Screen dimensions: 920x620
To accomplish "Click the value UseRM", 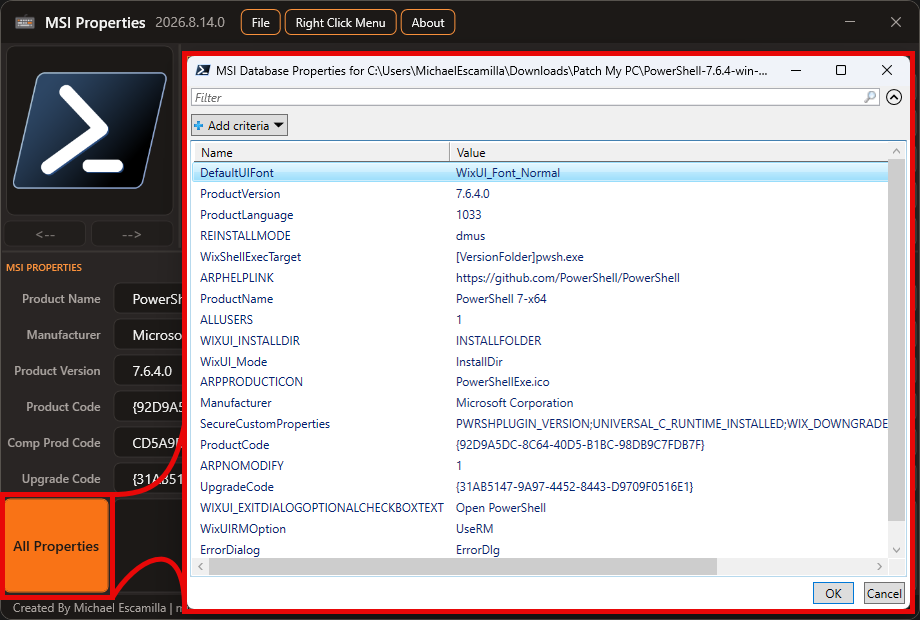I will click(474, 528).
